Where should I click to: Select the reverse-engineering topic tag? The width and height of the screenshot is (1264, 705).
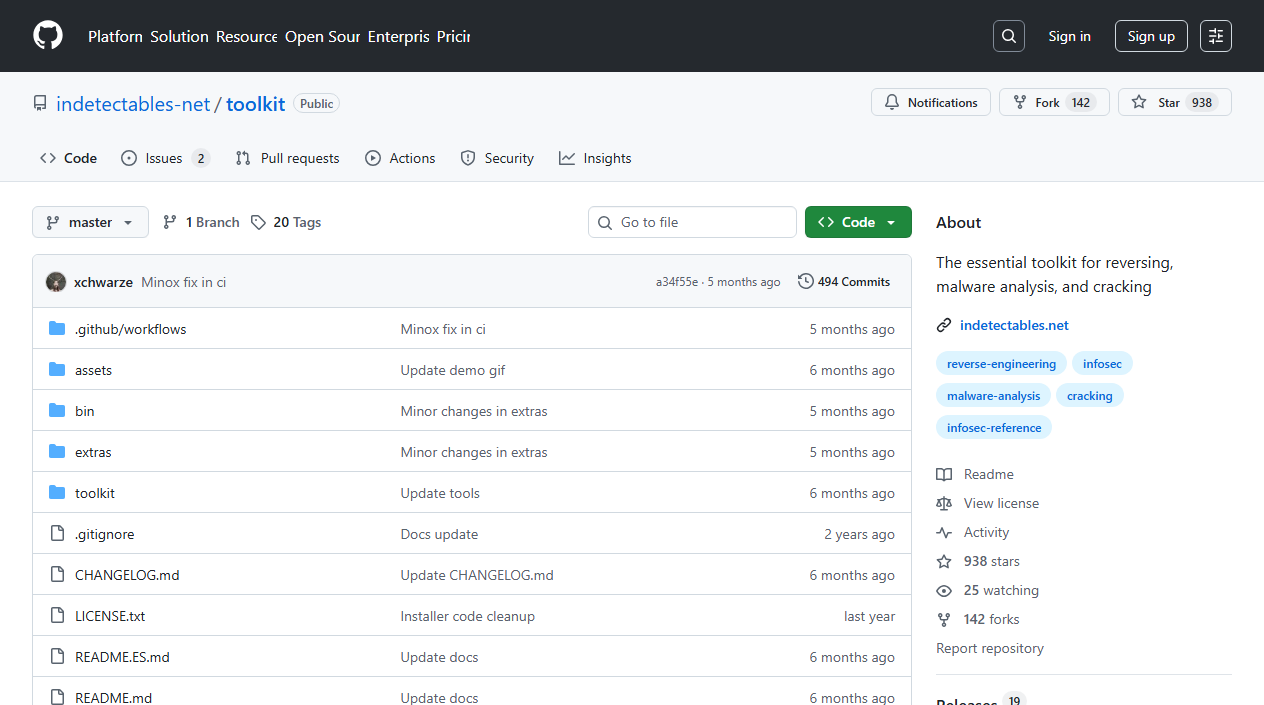1001,364
